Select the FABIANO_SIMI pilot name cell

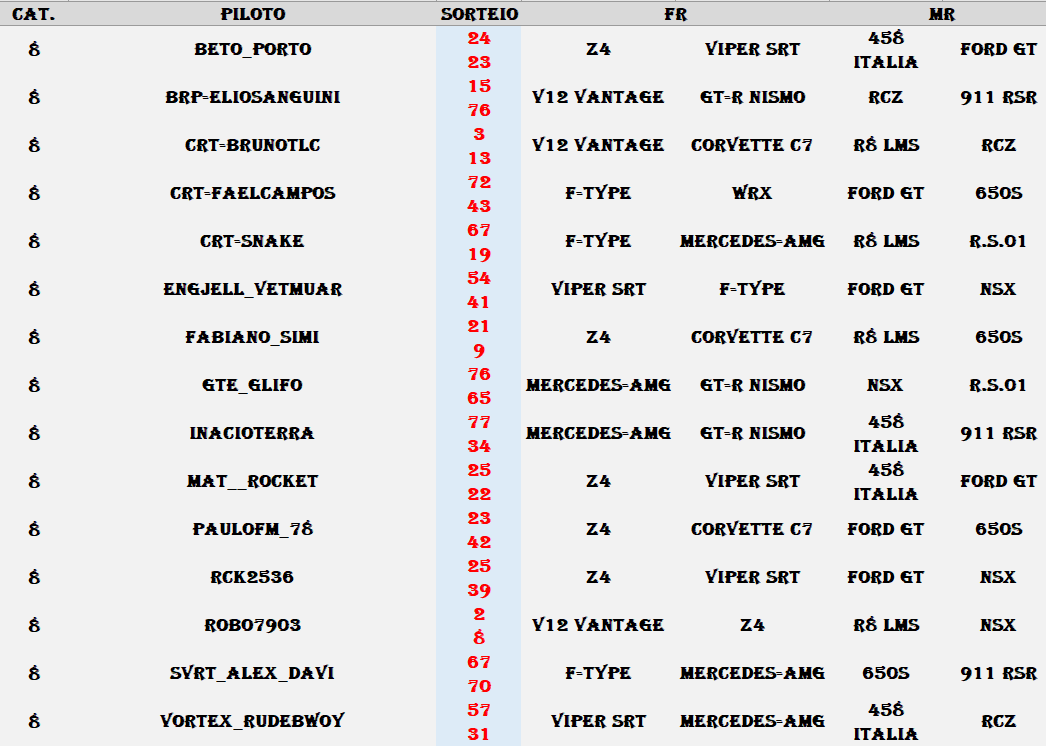click(252, 338)
